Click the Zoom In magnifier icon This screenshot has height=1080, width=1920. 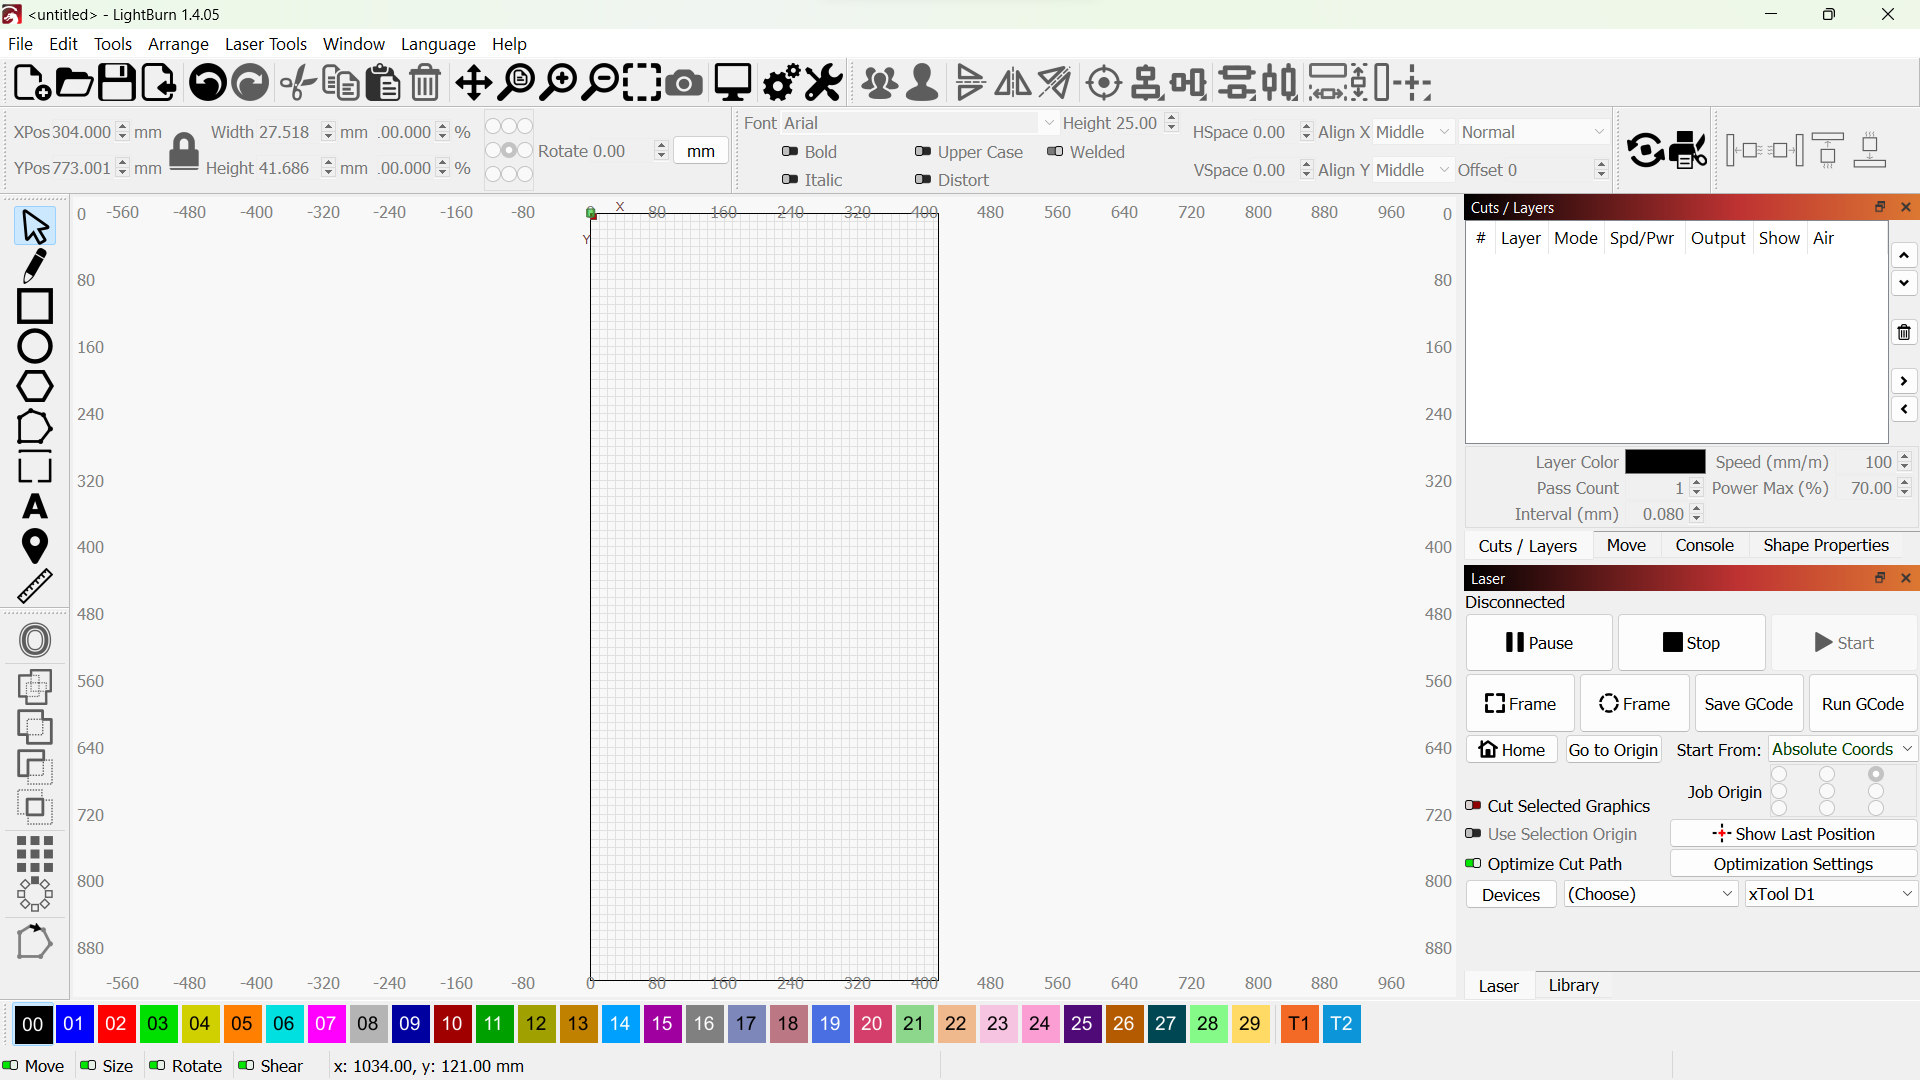click(559, 82)
